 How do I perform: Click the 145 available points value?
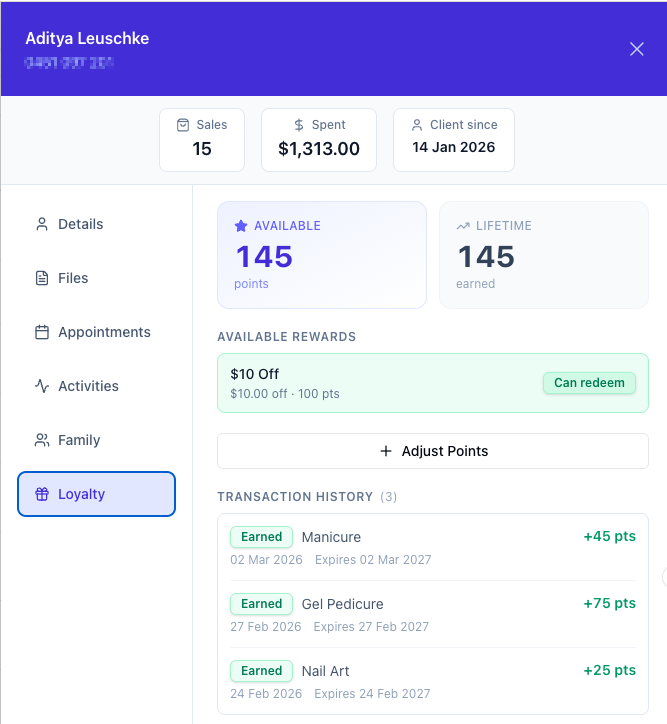tap(264, 257)
